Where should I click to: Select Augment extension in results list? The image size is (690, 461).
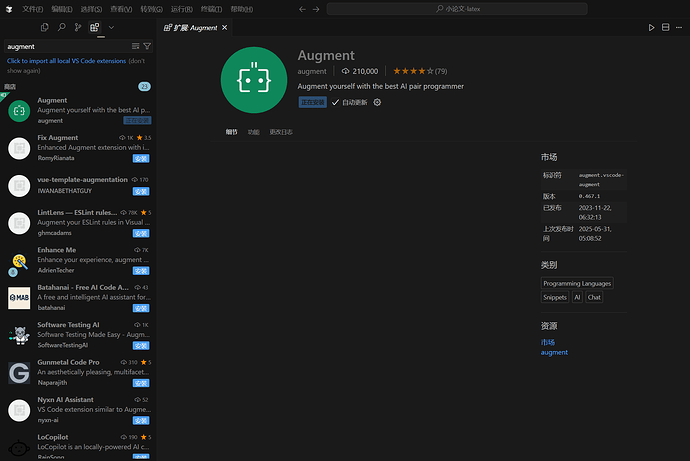coord(78,110)
